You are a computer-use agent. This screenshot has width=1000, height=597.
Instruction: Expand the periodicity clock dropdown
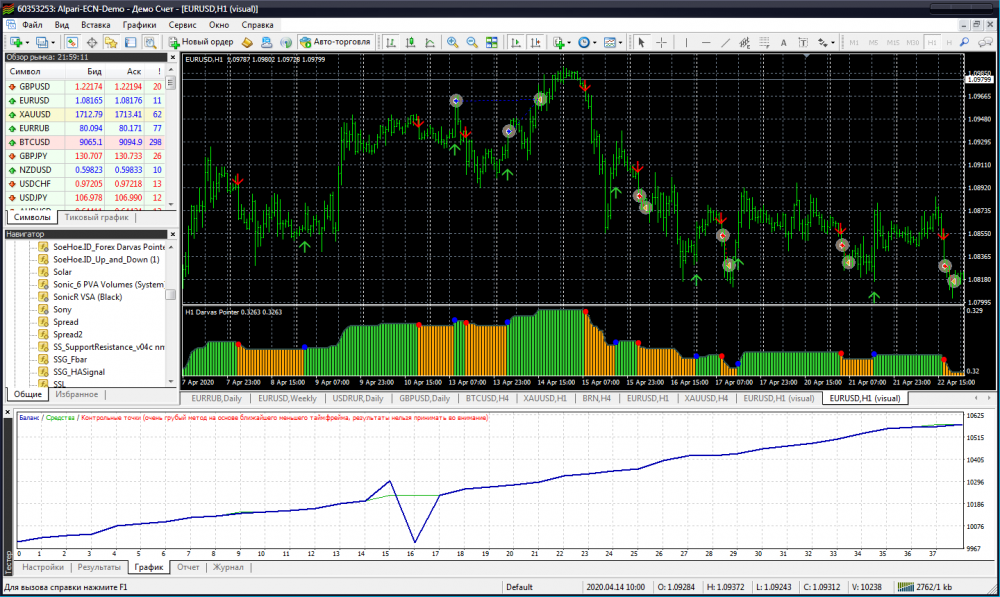[x=595, y=42]
